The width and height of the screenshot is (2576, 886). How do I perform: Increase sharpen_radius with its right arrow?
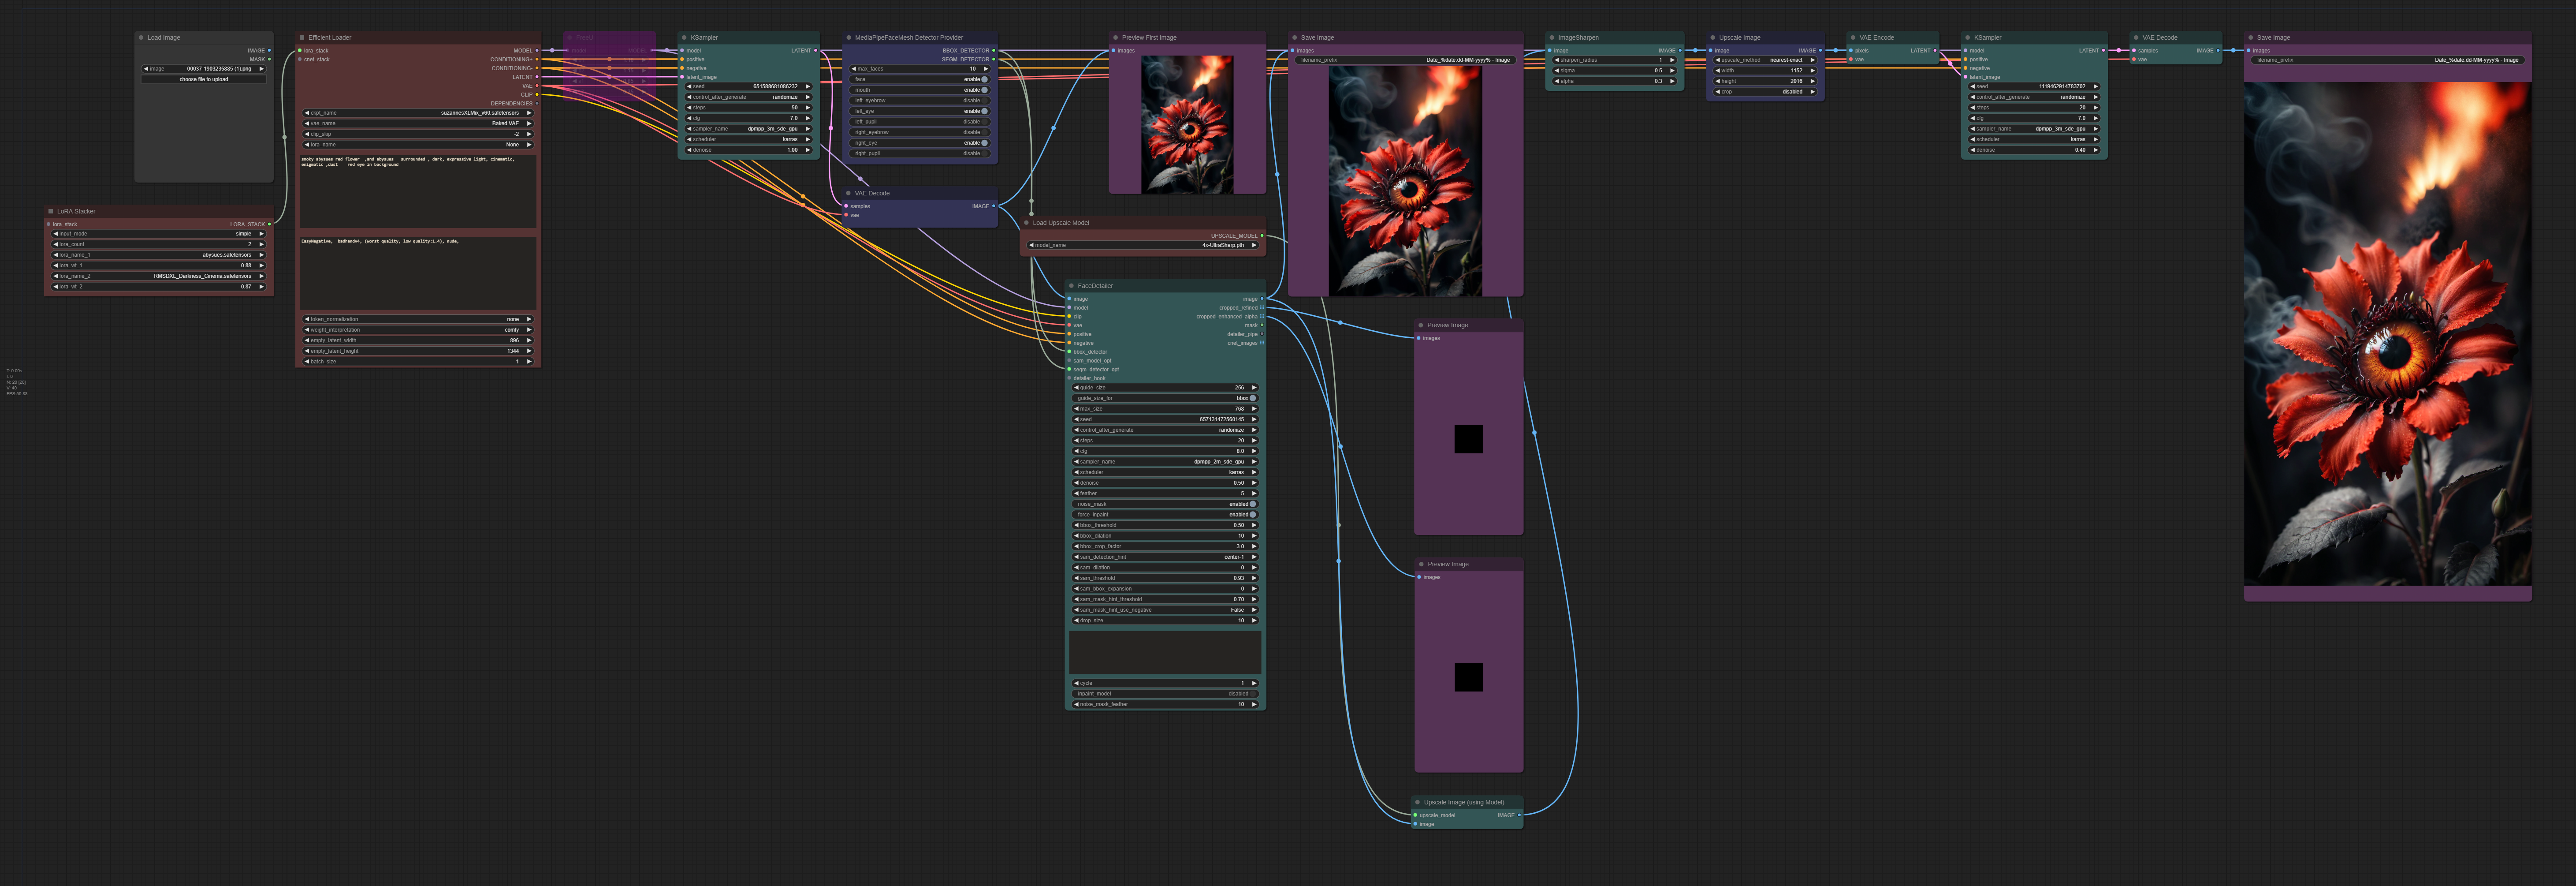tap(1672, 60)
